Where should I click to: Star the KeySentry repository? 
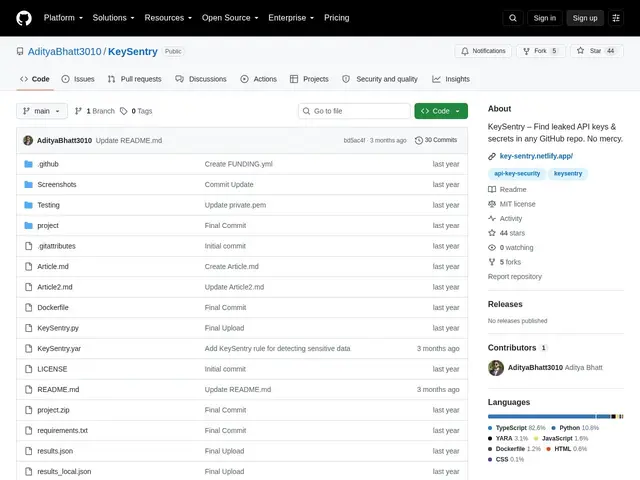(x=596, y=51)
